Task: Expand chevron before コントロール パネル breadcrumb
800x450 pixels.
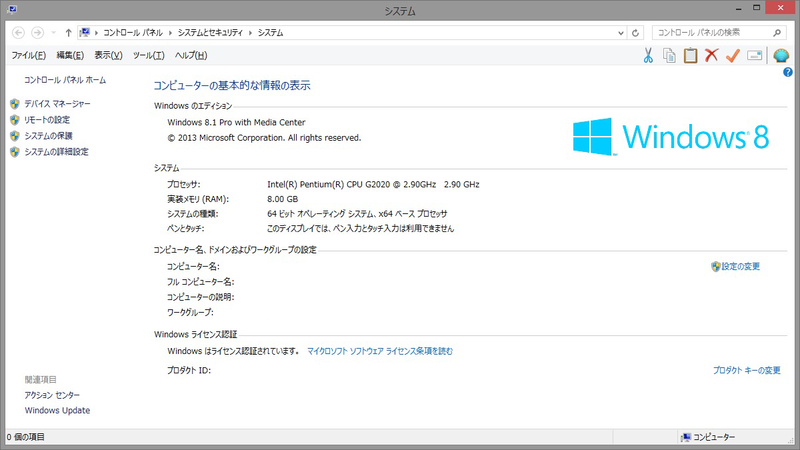Action: tap(96, 33)
